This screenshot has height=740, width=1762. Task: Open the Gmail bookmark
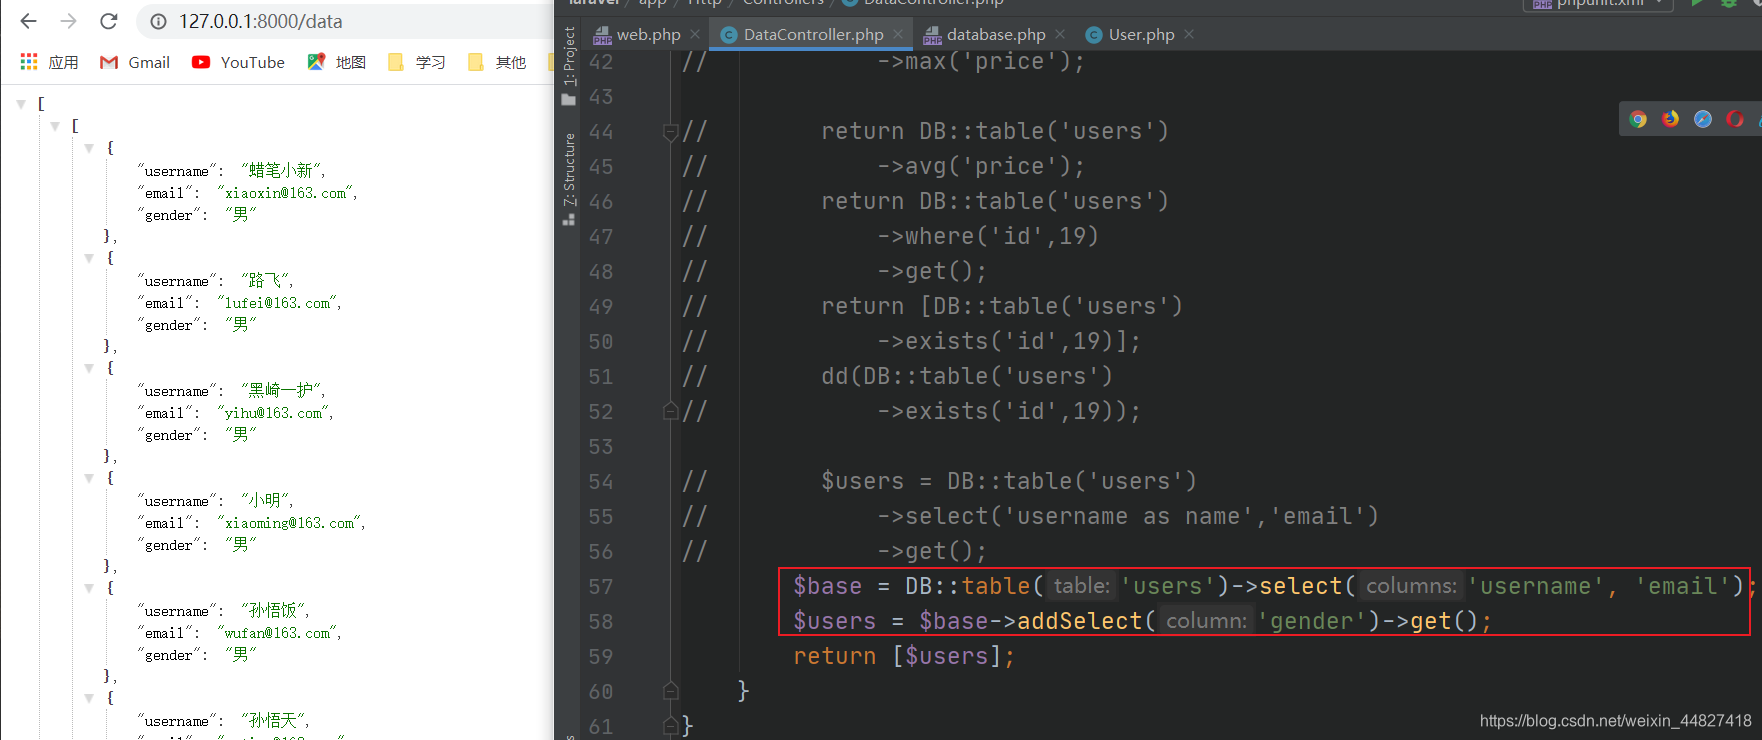135,62
